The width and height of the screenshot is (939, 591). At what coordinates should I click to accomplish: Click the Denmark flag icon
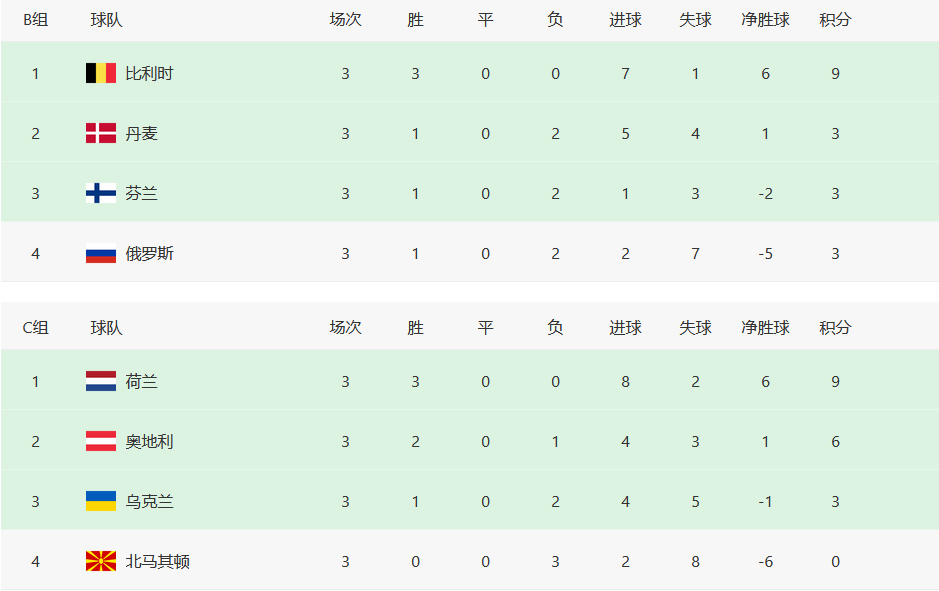pyautogui.click(x=100, y=133)
